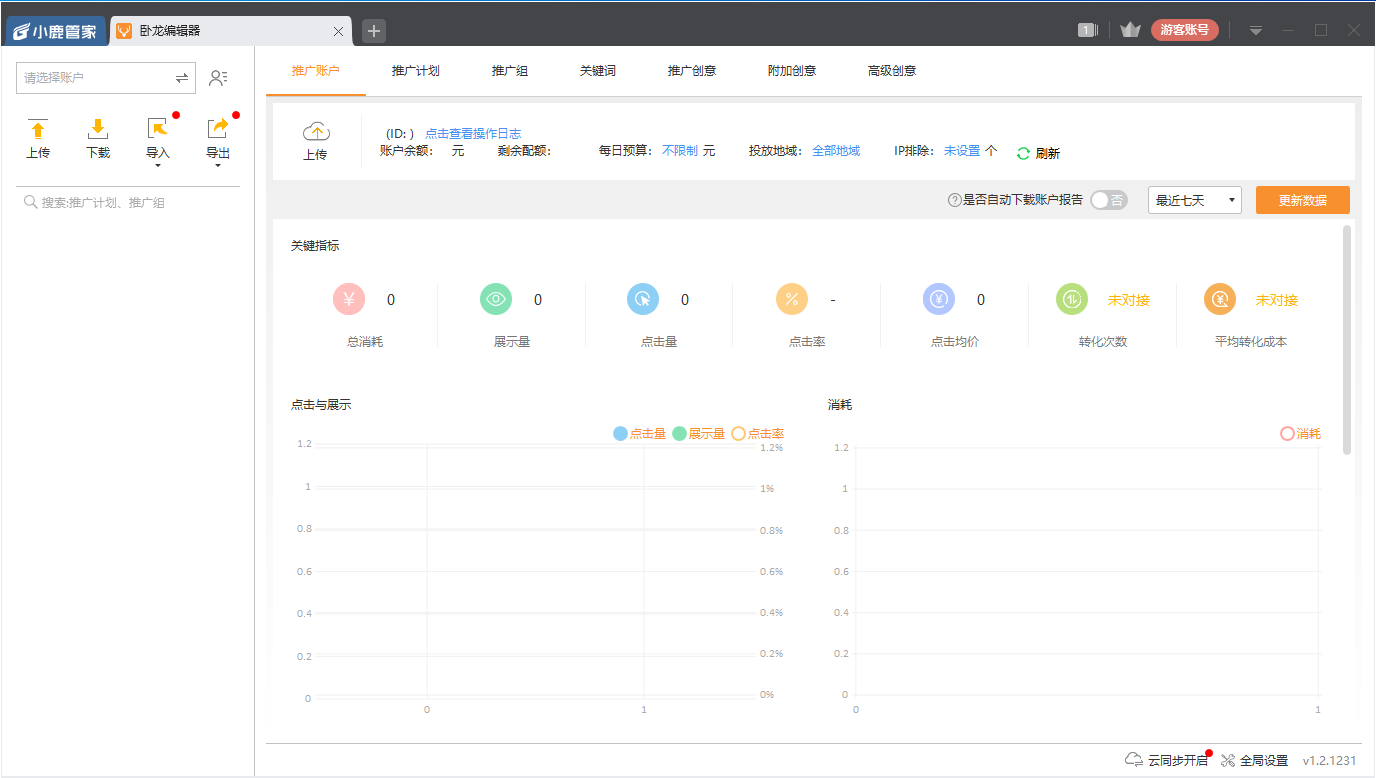
Task: Click the 全部地域 region link
Action: [x=836, y=151]
